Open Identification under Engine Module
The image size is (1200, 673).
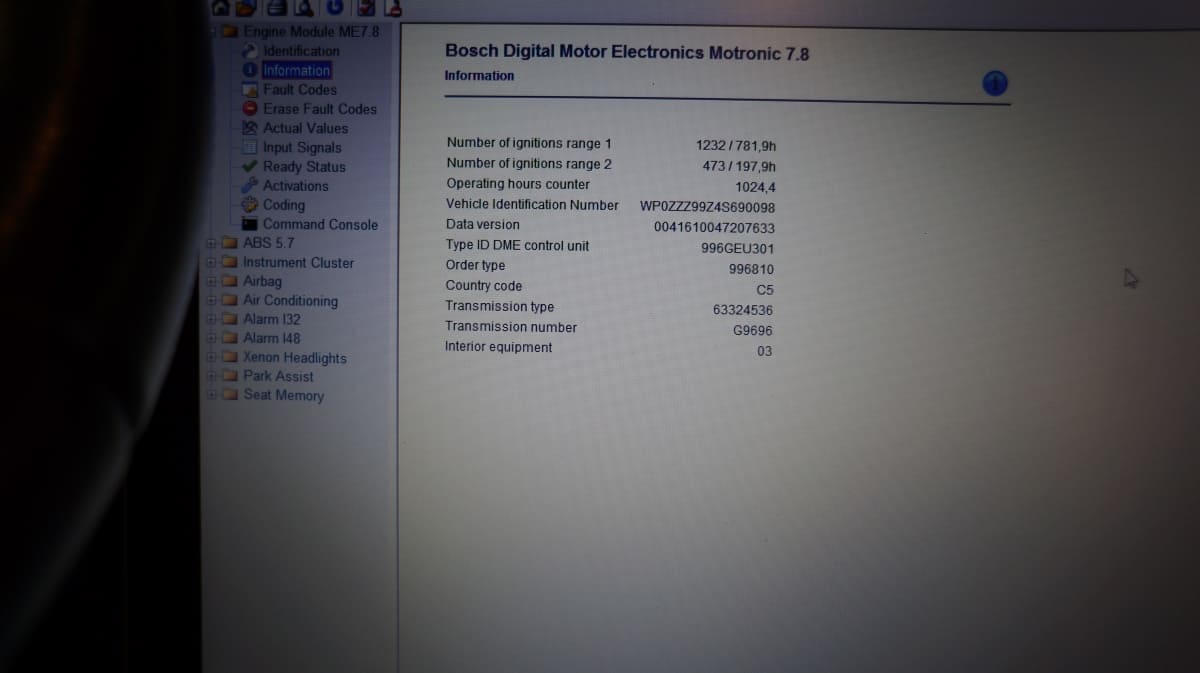pos(301,51)
